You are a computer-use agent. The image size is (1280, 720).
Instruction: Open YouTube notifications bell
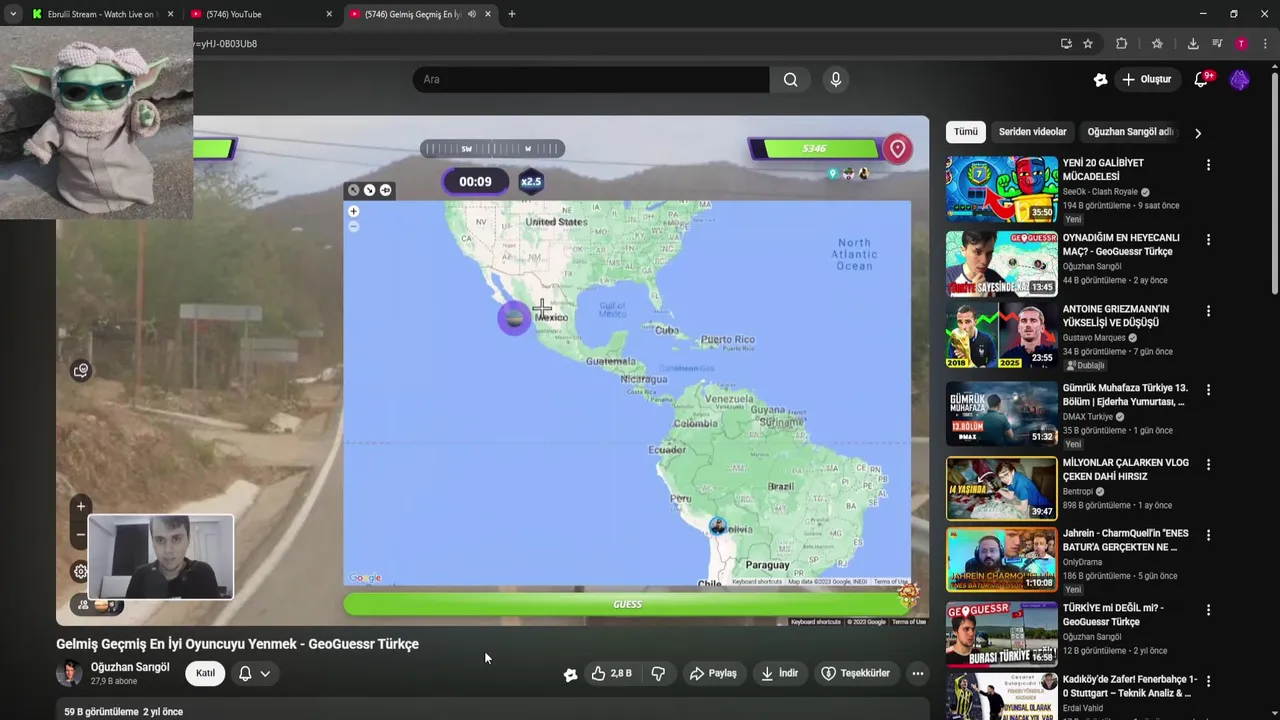click(1201, 80)
